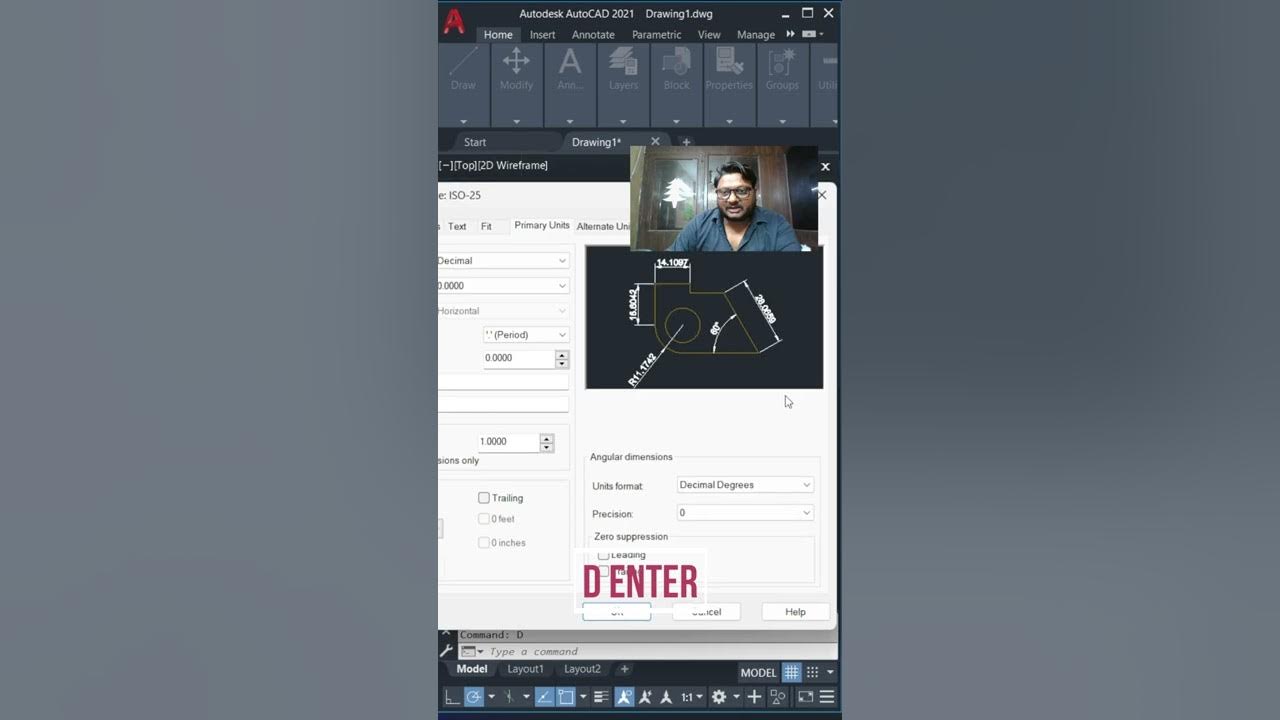Open Polar Tracking angle dropdown arrow
1280x720 pixels.
click(x=491, y=697)
